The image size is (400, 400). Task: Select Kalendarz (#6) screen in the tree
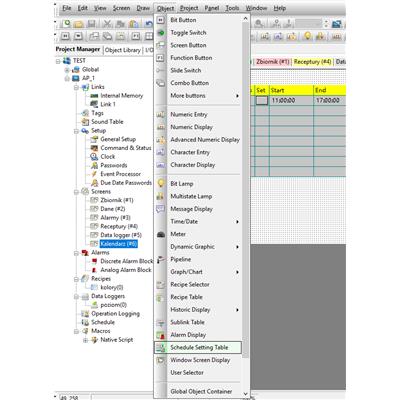[x=119, y=244]
